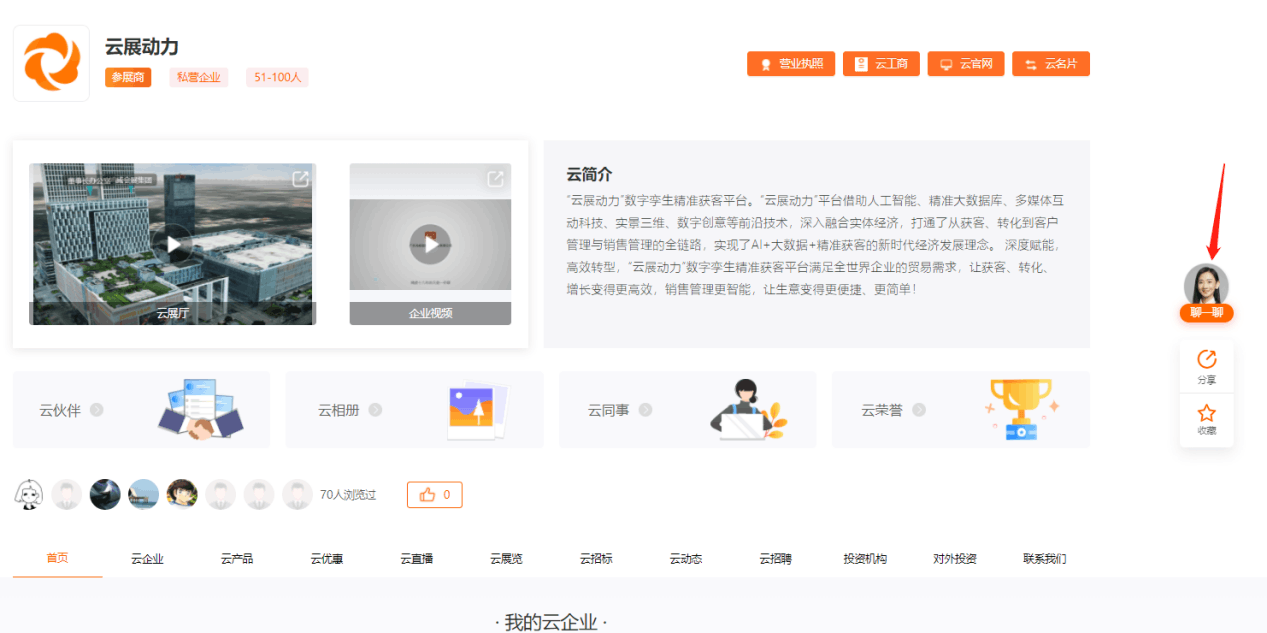Click the photo illustration in 云相册 card
This screenshot has width=1267, height=633.
pyautogui.click(x=477, y=411)
